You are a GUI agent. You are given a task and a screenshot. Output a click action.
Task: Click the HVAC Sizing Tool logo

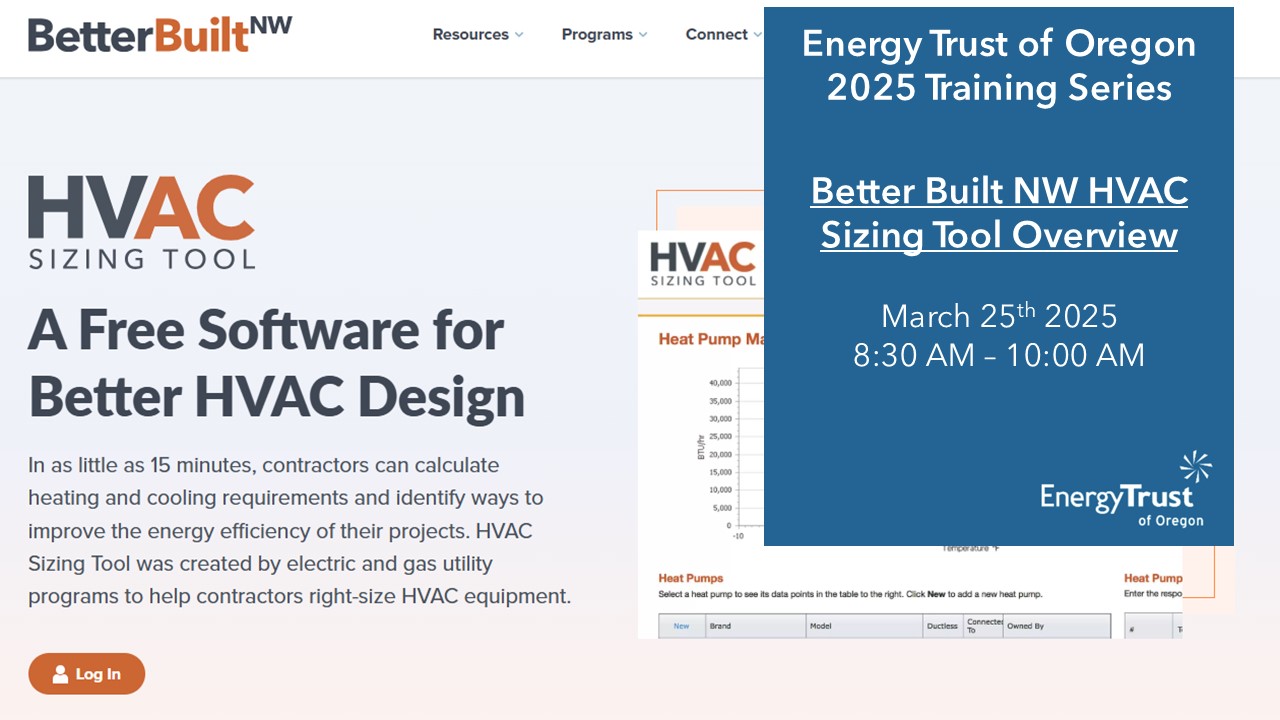pos(141,222)
